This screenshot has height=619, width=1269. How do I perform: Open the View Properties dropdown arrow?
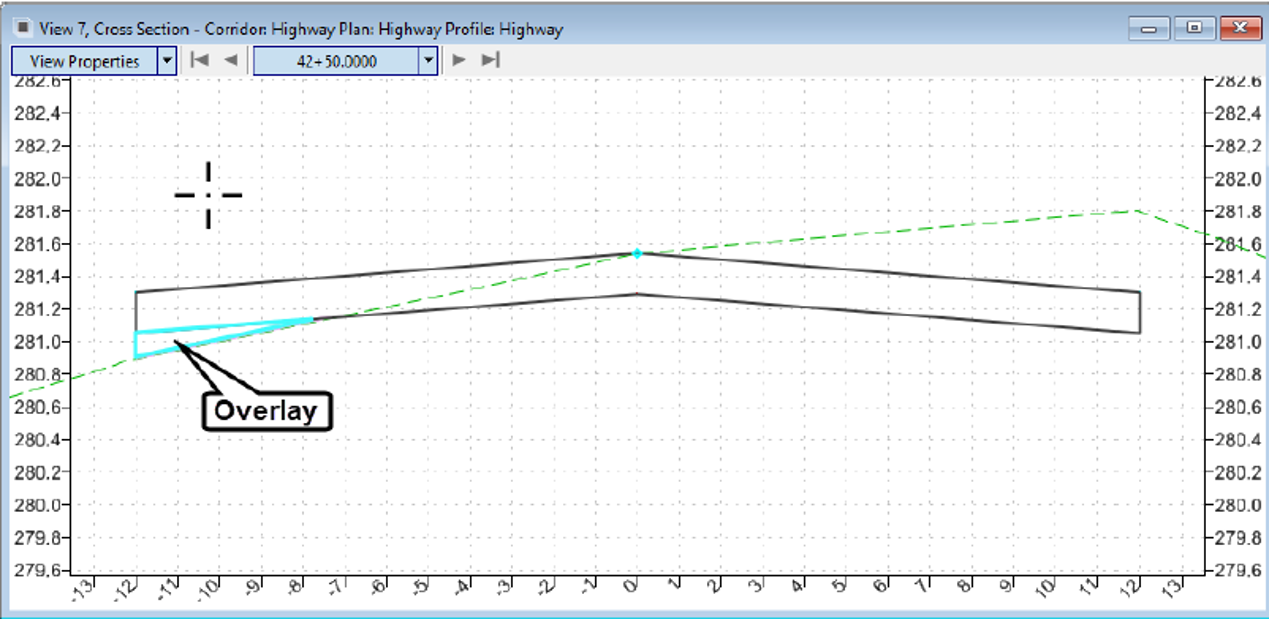pos(167,60)
